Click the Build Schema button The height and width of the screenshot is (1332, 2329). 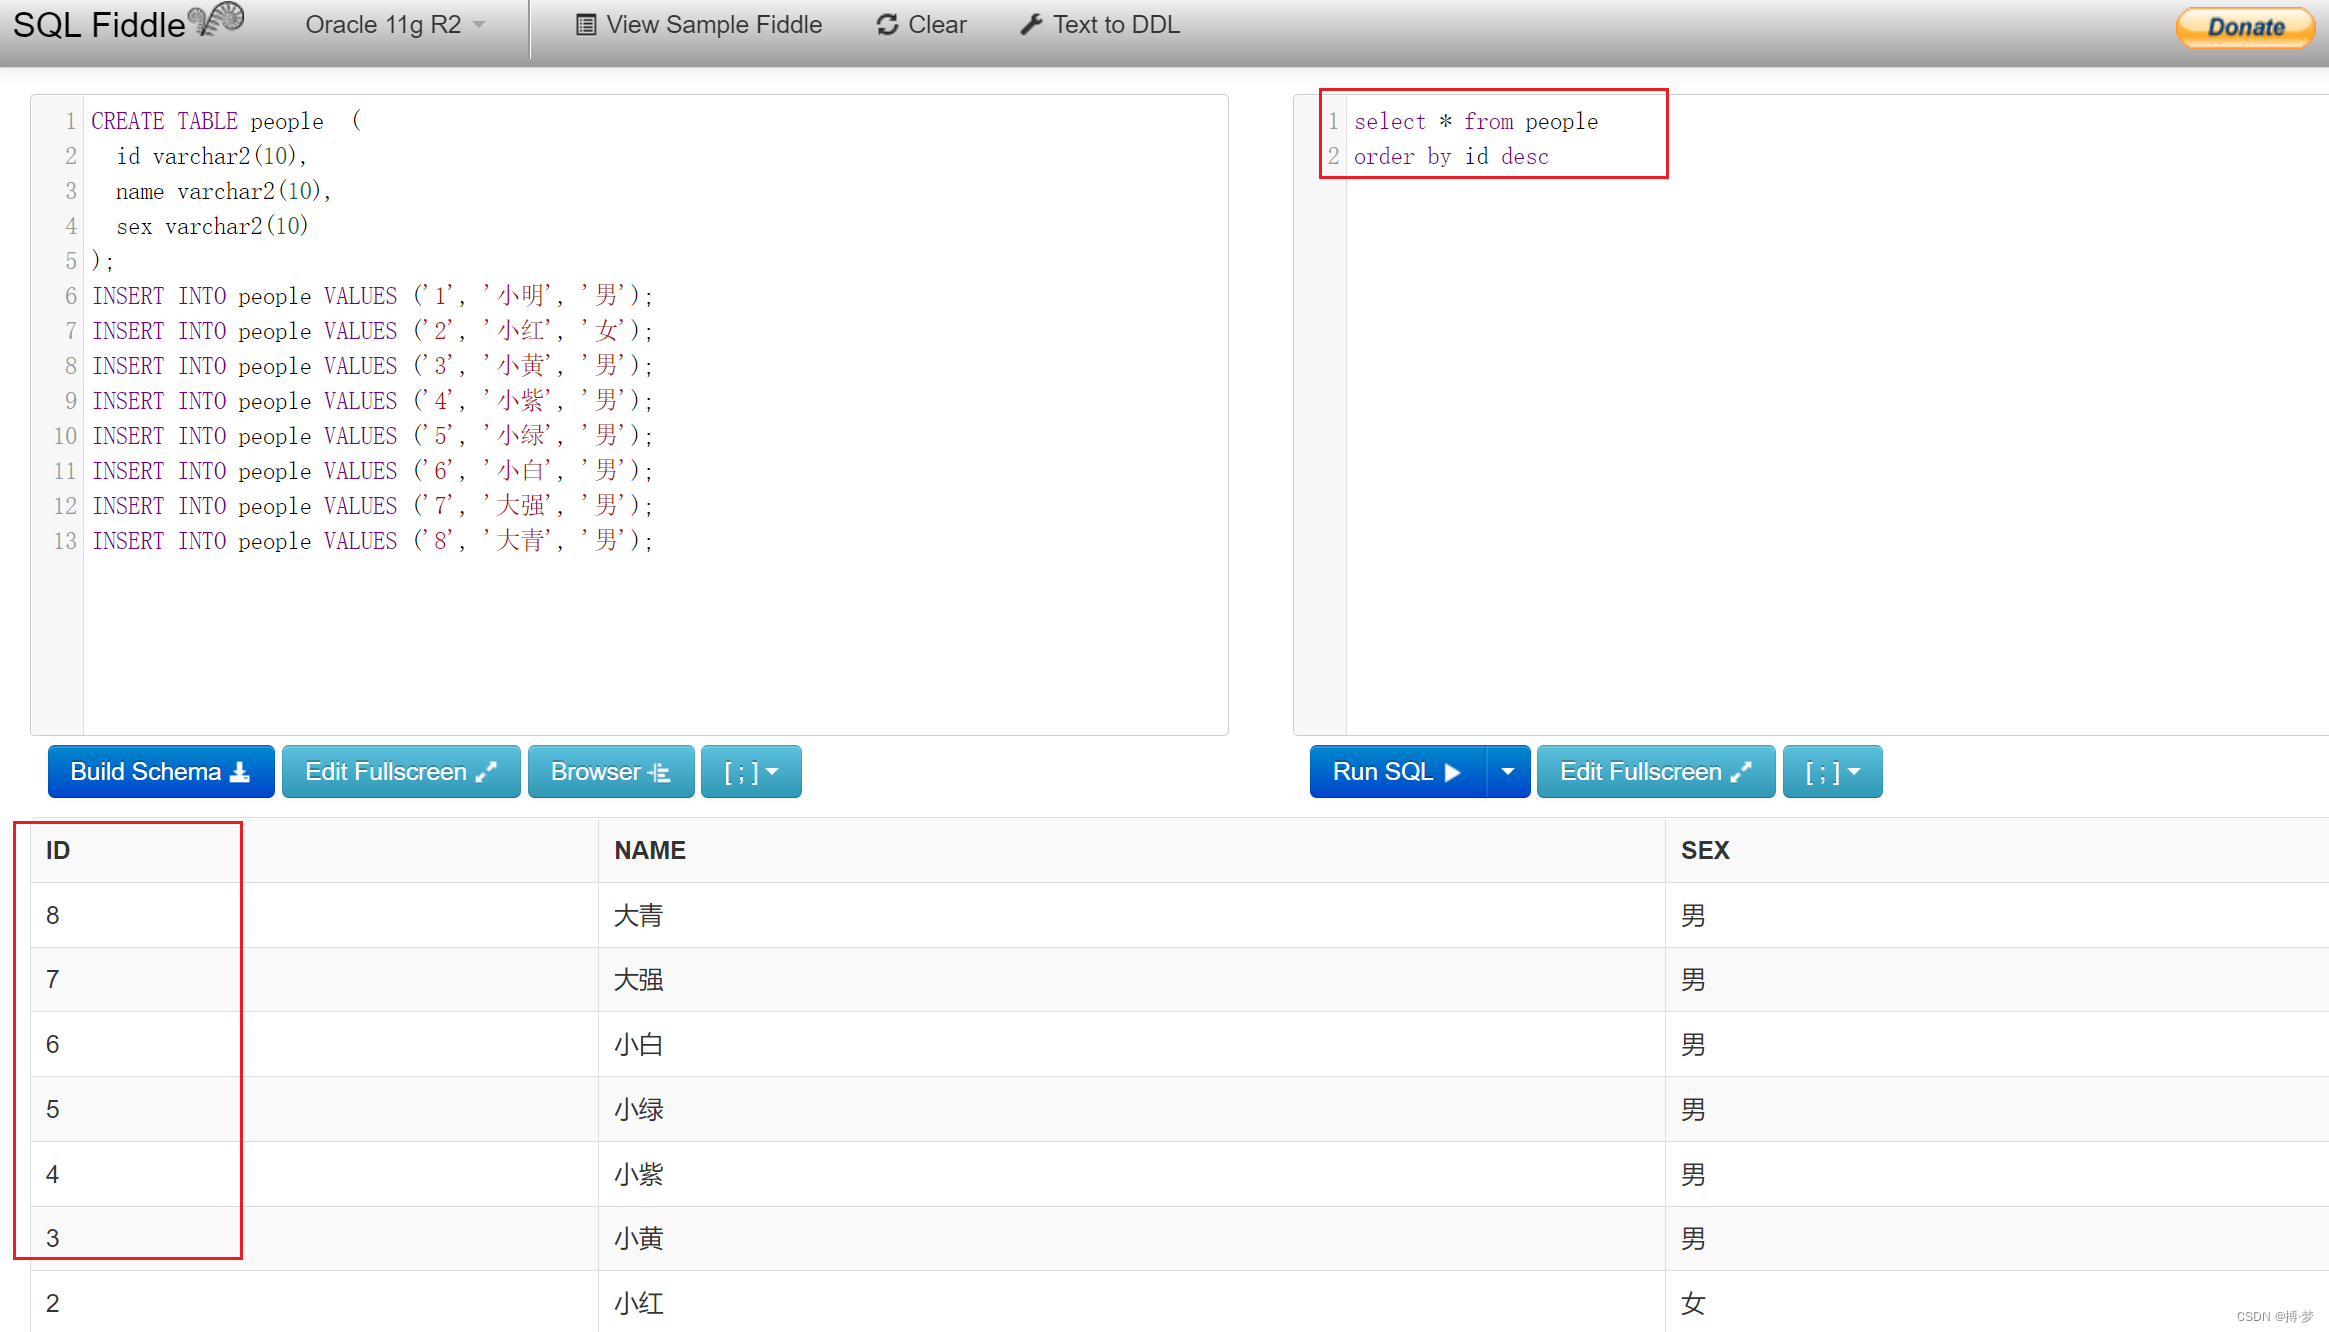pos(160,771)
